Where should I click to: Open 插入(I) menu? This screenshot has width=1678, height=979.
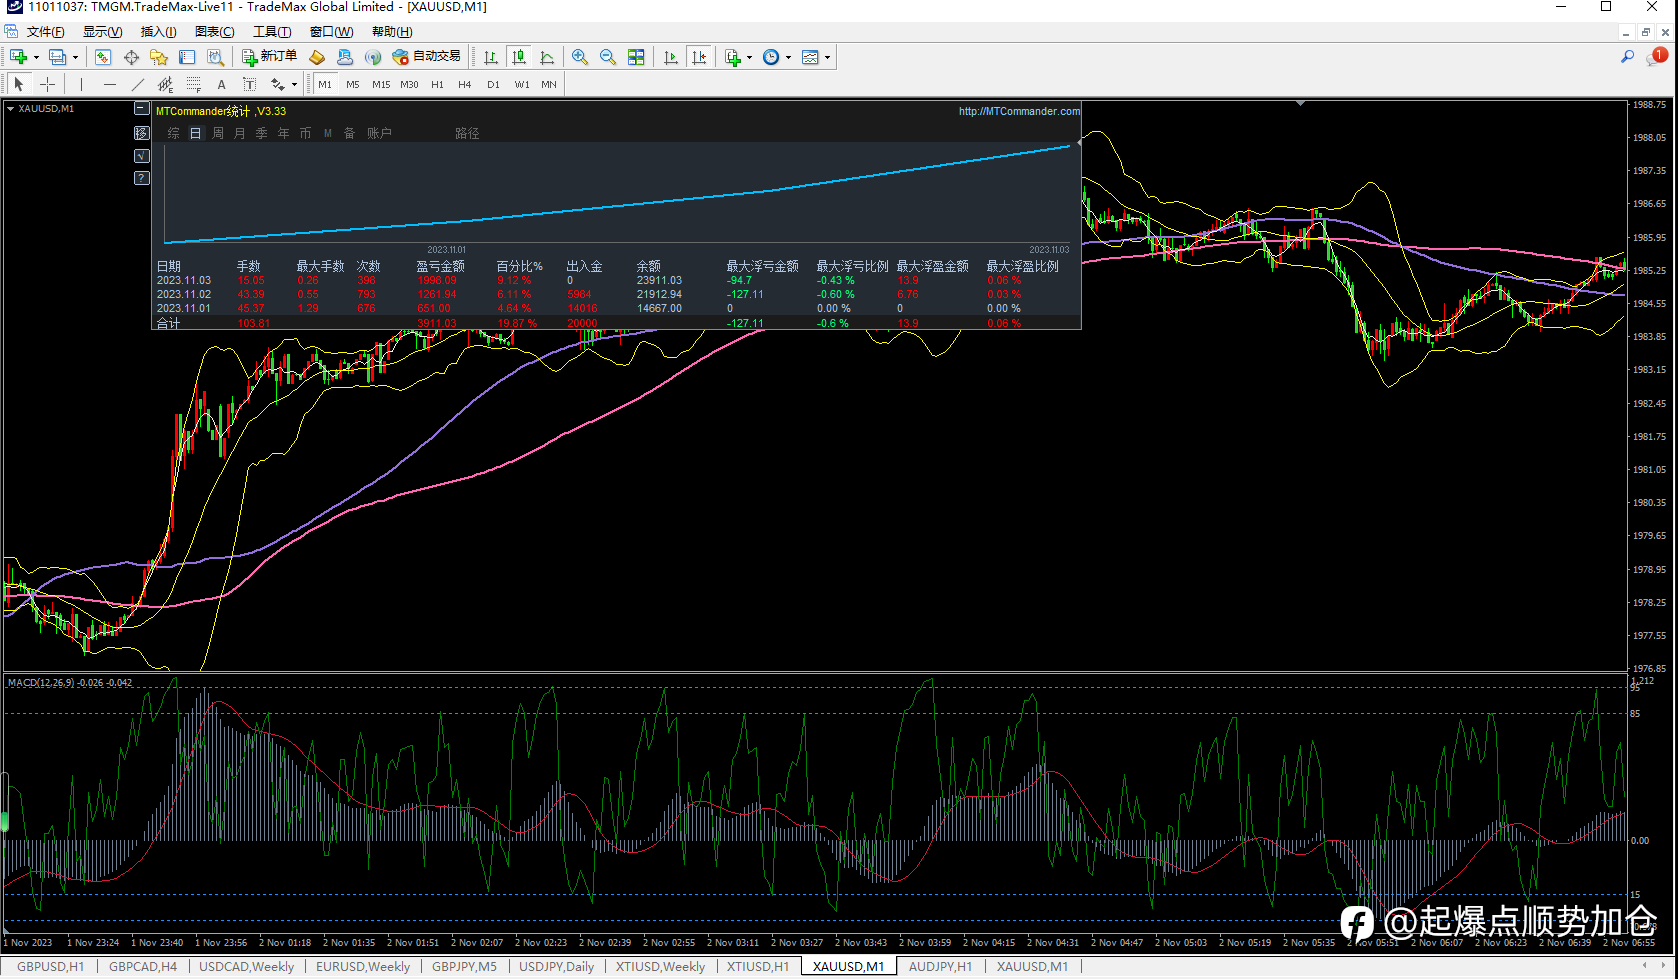click(158, 32)
